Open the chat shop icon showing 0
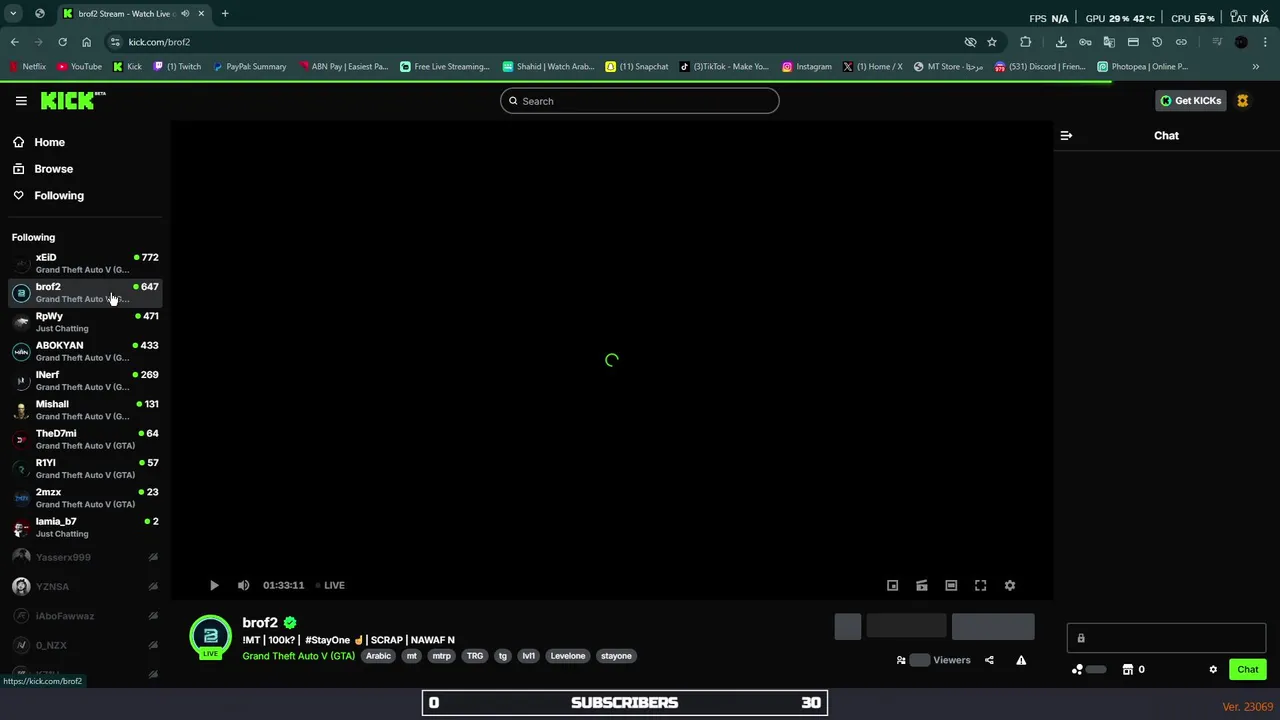1280x720 pixels. [1134, 670]
